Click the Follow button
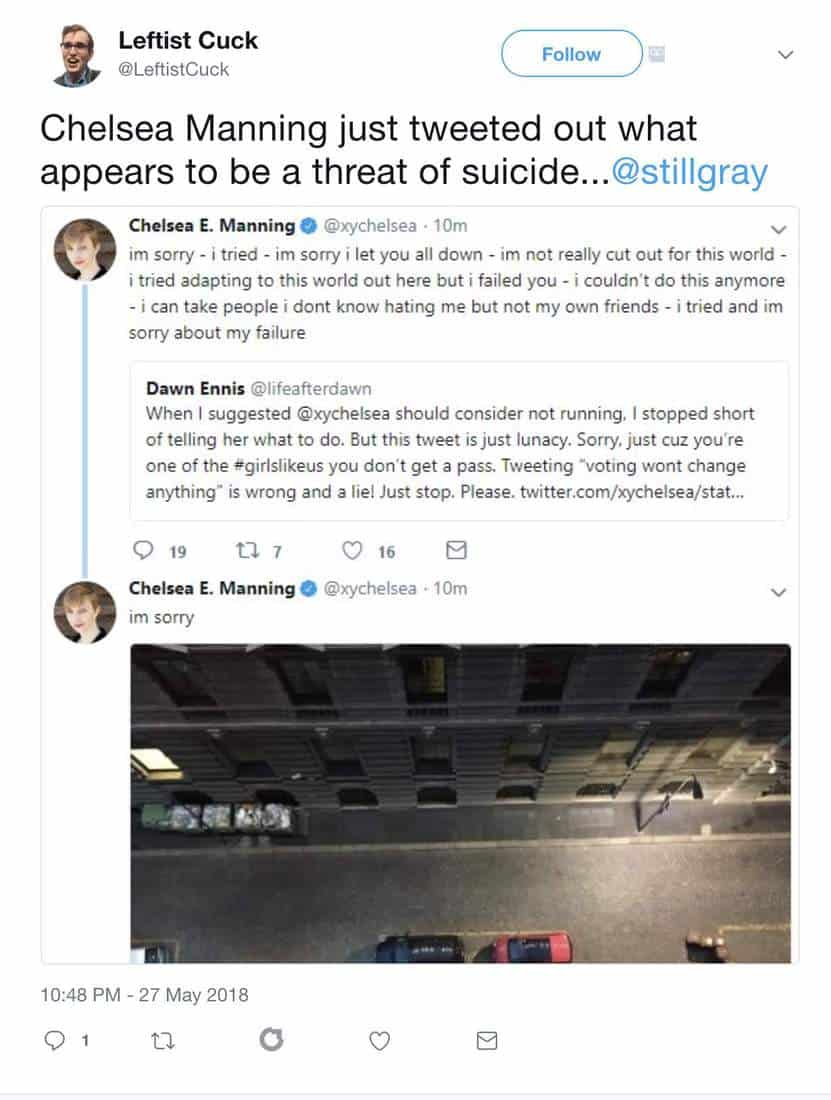This screenshot has width=831, height=1100. coord(571,54)
